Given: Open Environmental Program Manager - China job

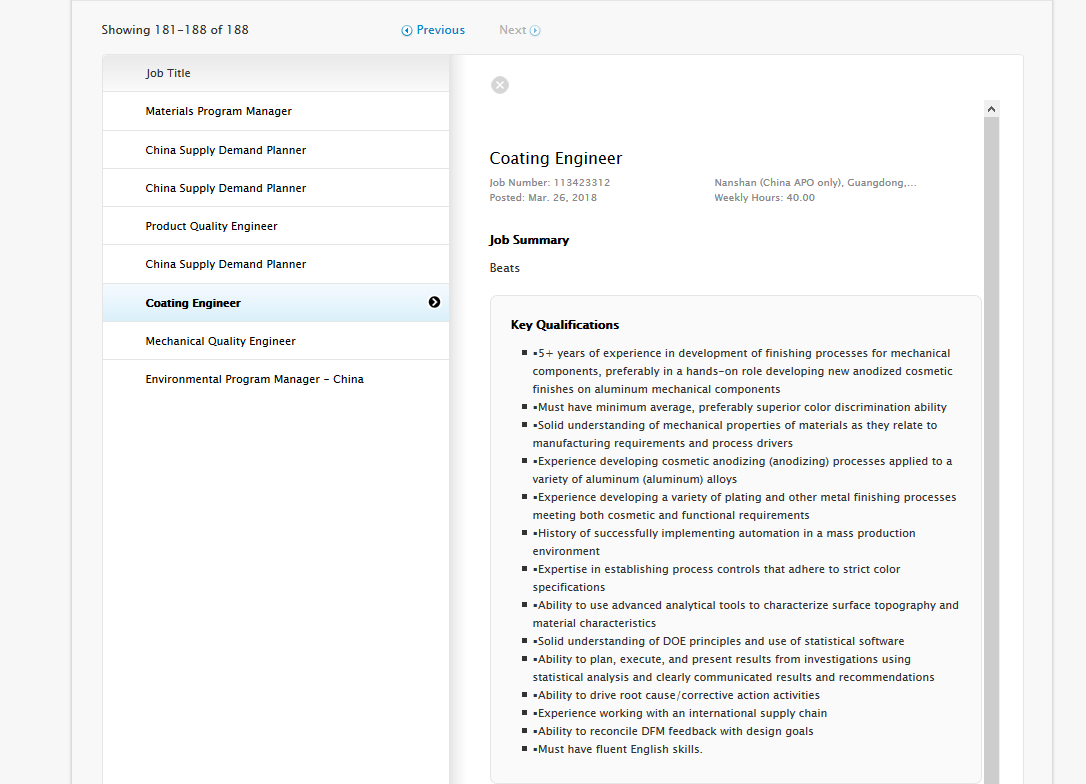Looking at the screenshot, I should pyautogui.click(x=255, y=379).
